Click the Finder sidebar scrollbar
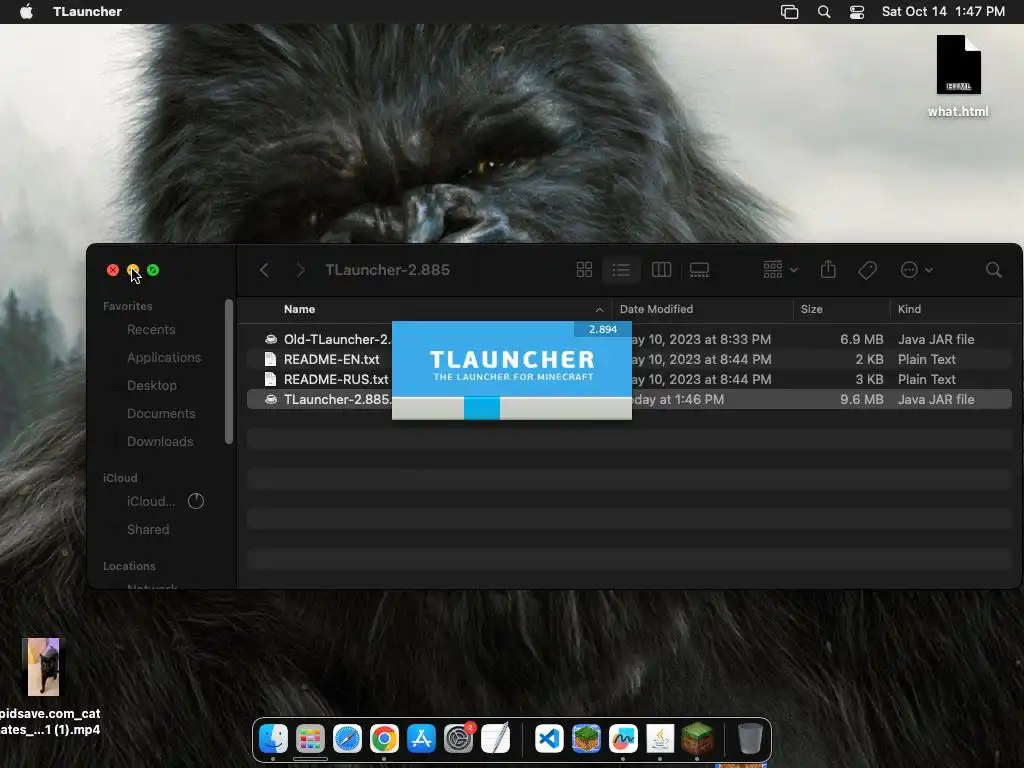The height and width of the screenshot is (768, 1024). (x=229, y=372)
